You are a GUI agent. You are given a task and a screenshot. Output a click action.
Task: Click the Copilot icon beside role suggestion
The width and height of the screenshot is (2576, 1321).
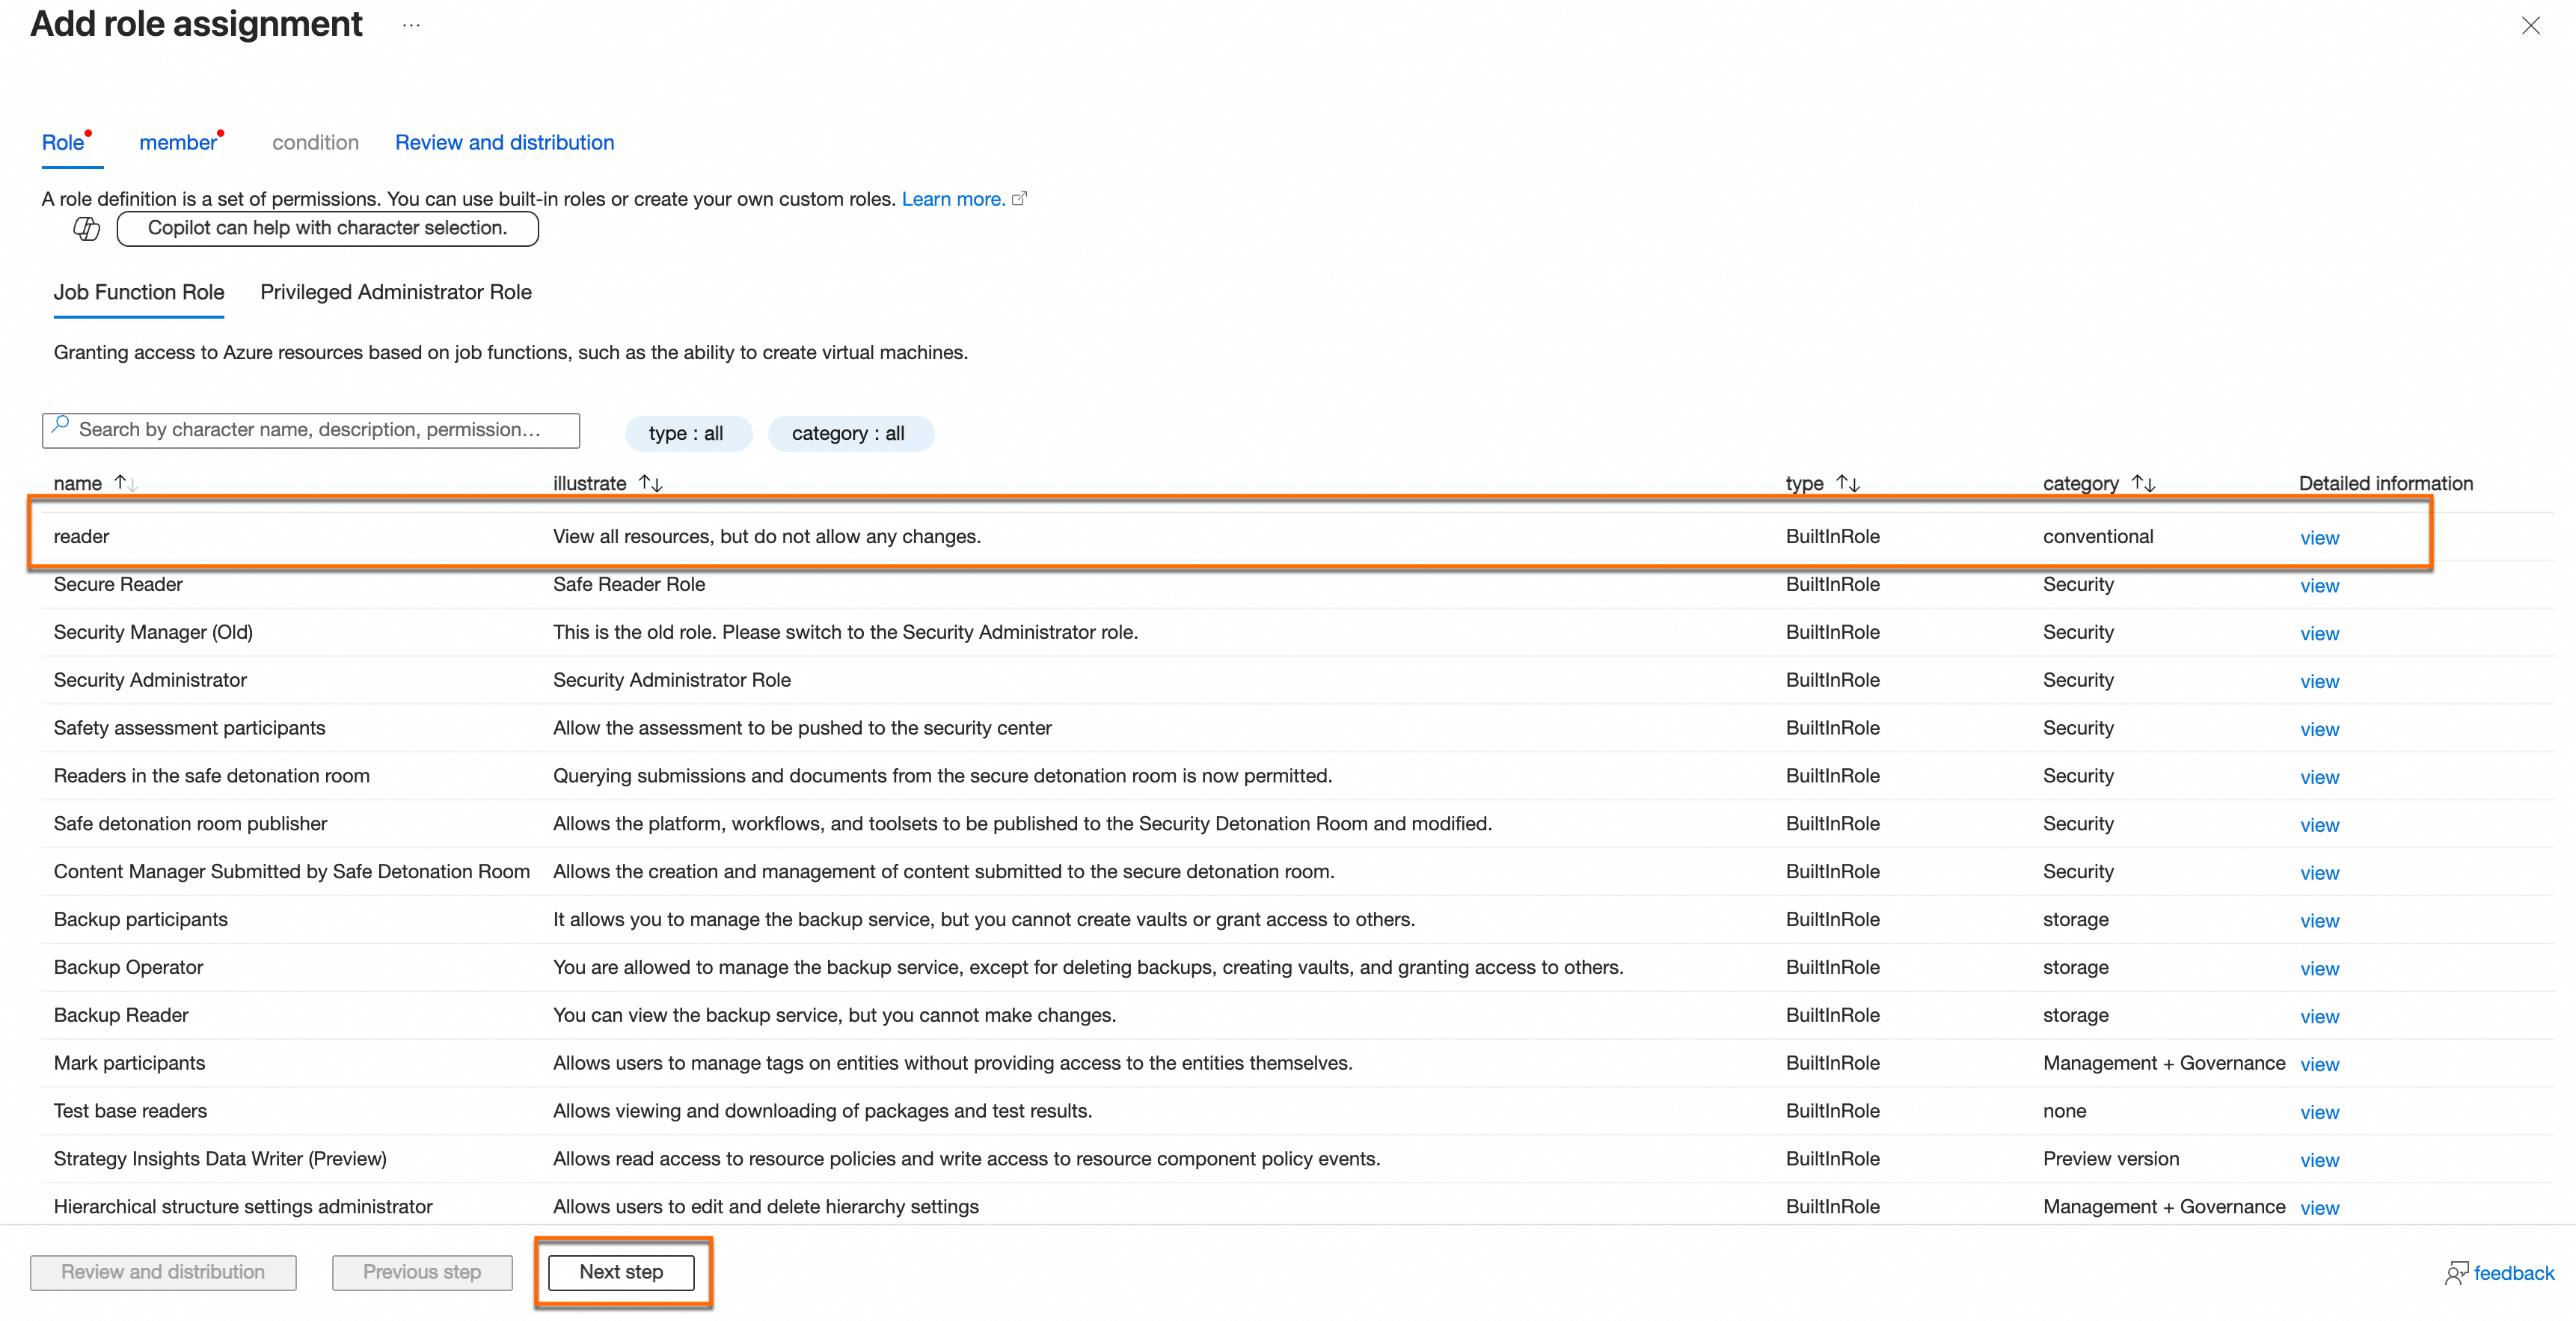[86, 228]
